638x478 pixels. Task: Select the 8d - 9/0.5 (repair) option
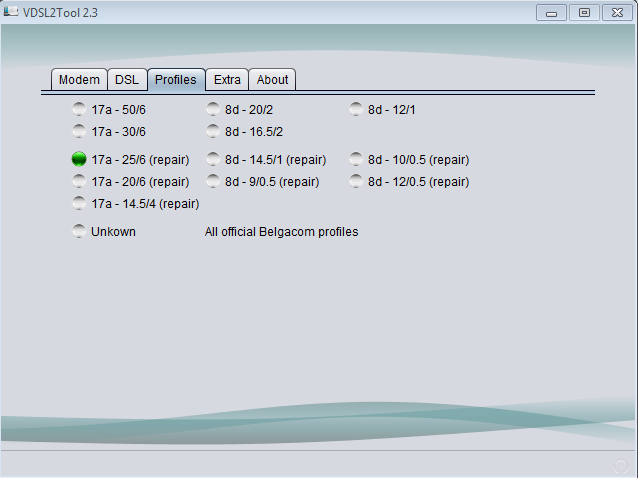pyautogui.click(x=213, y=181)
